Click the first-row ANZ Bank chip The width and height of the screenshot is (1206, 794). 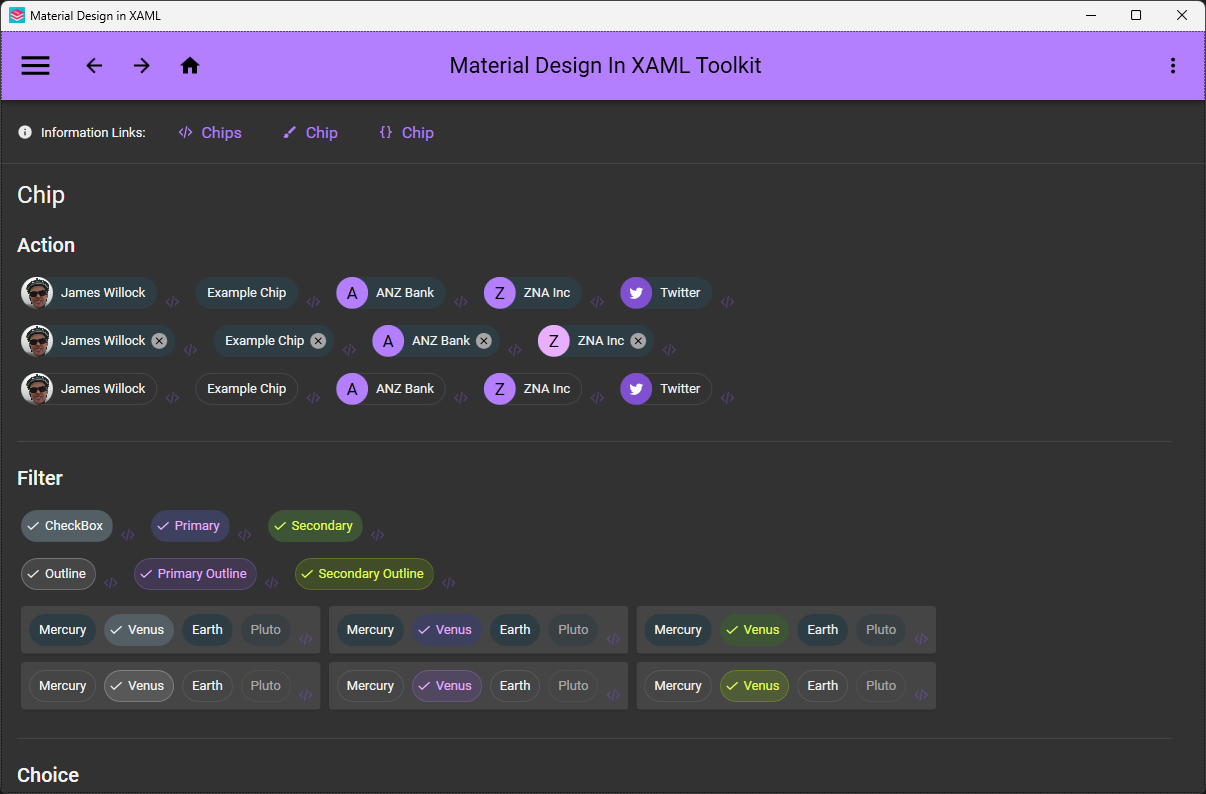pyautogui.click(x=391, y=293)
